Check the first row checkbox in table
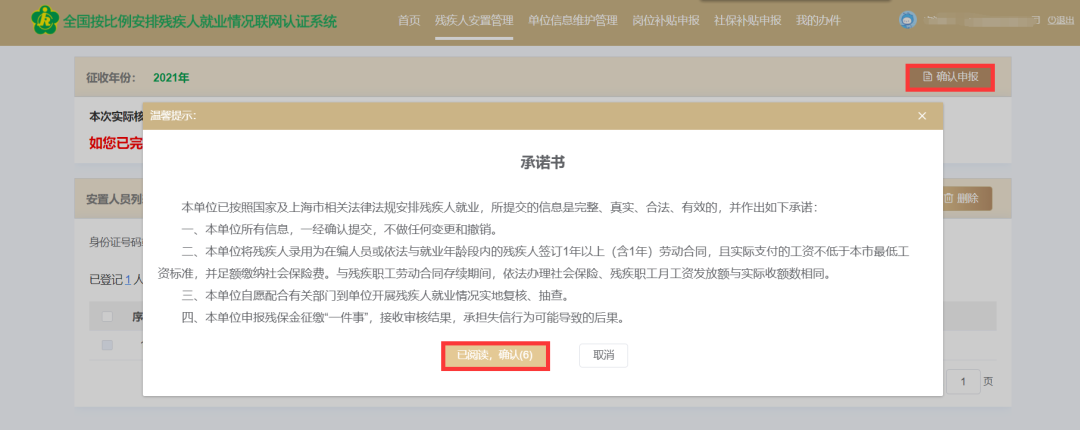The width and height of the screenshot is (1080, 430). [107, 345]
